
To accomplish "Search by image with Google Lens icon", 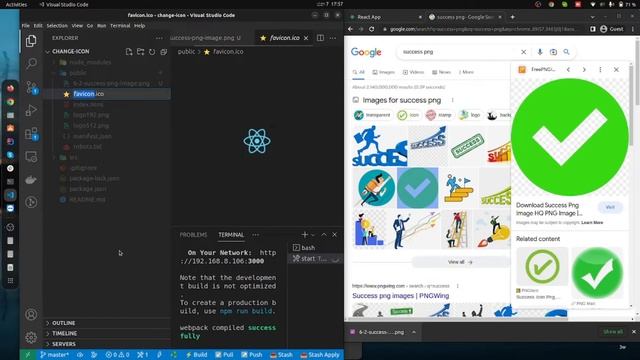I will pyautogui.click(x=553, y=52).
